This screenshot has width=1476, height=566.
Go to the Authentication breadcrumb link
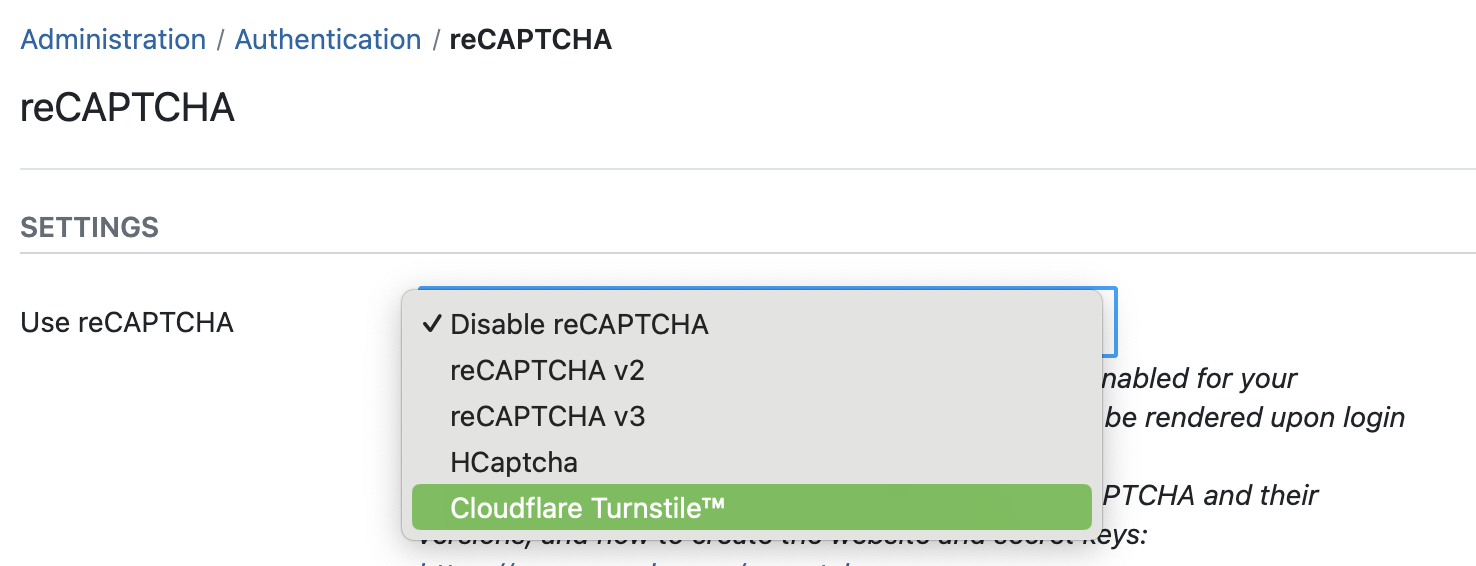click(328, 40)
